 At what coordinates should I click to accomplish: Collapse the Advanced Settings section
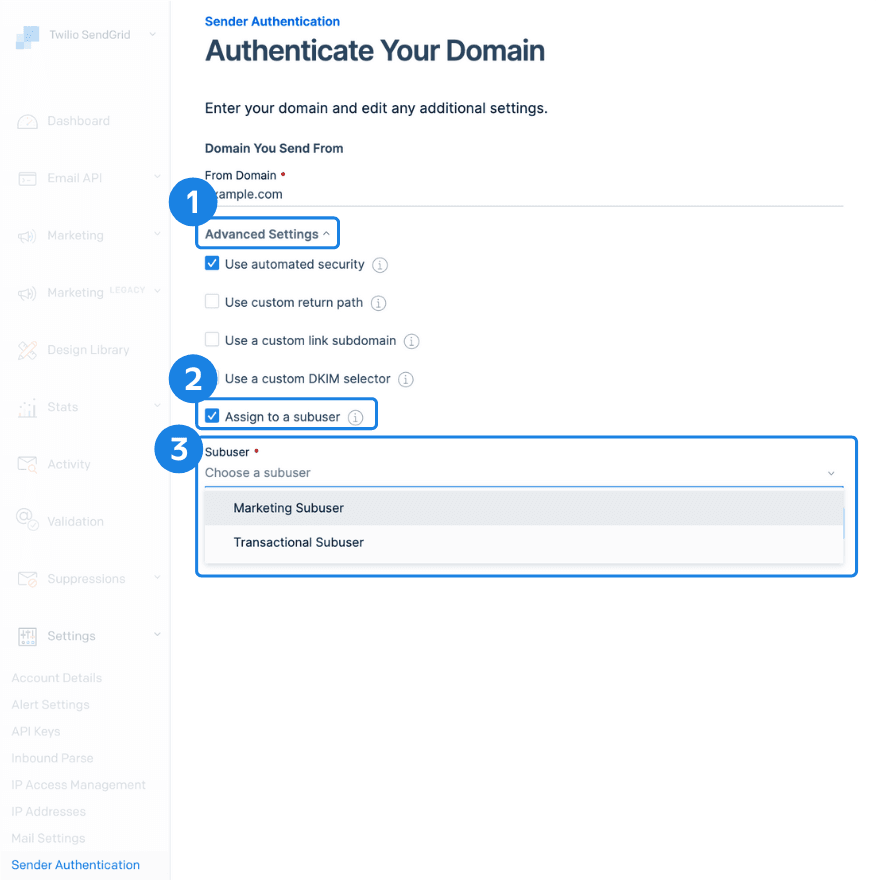tap(266, 232)
